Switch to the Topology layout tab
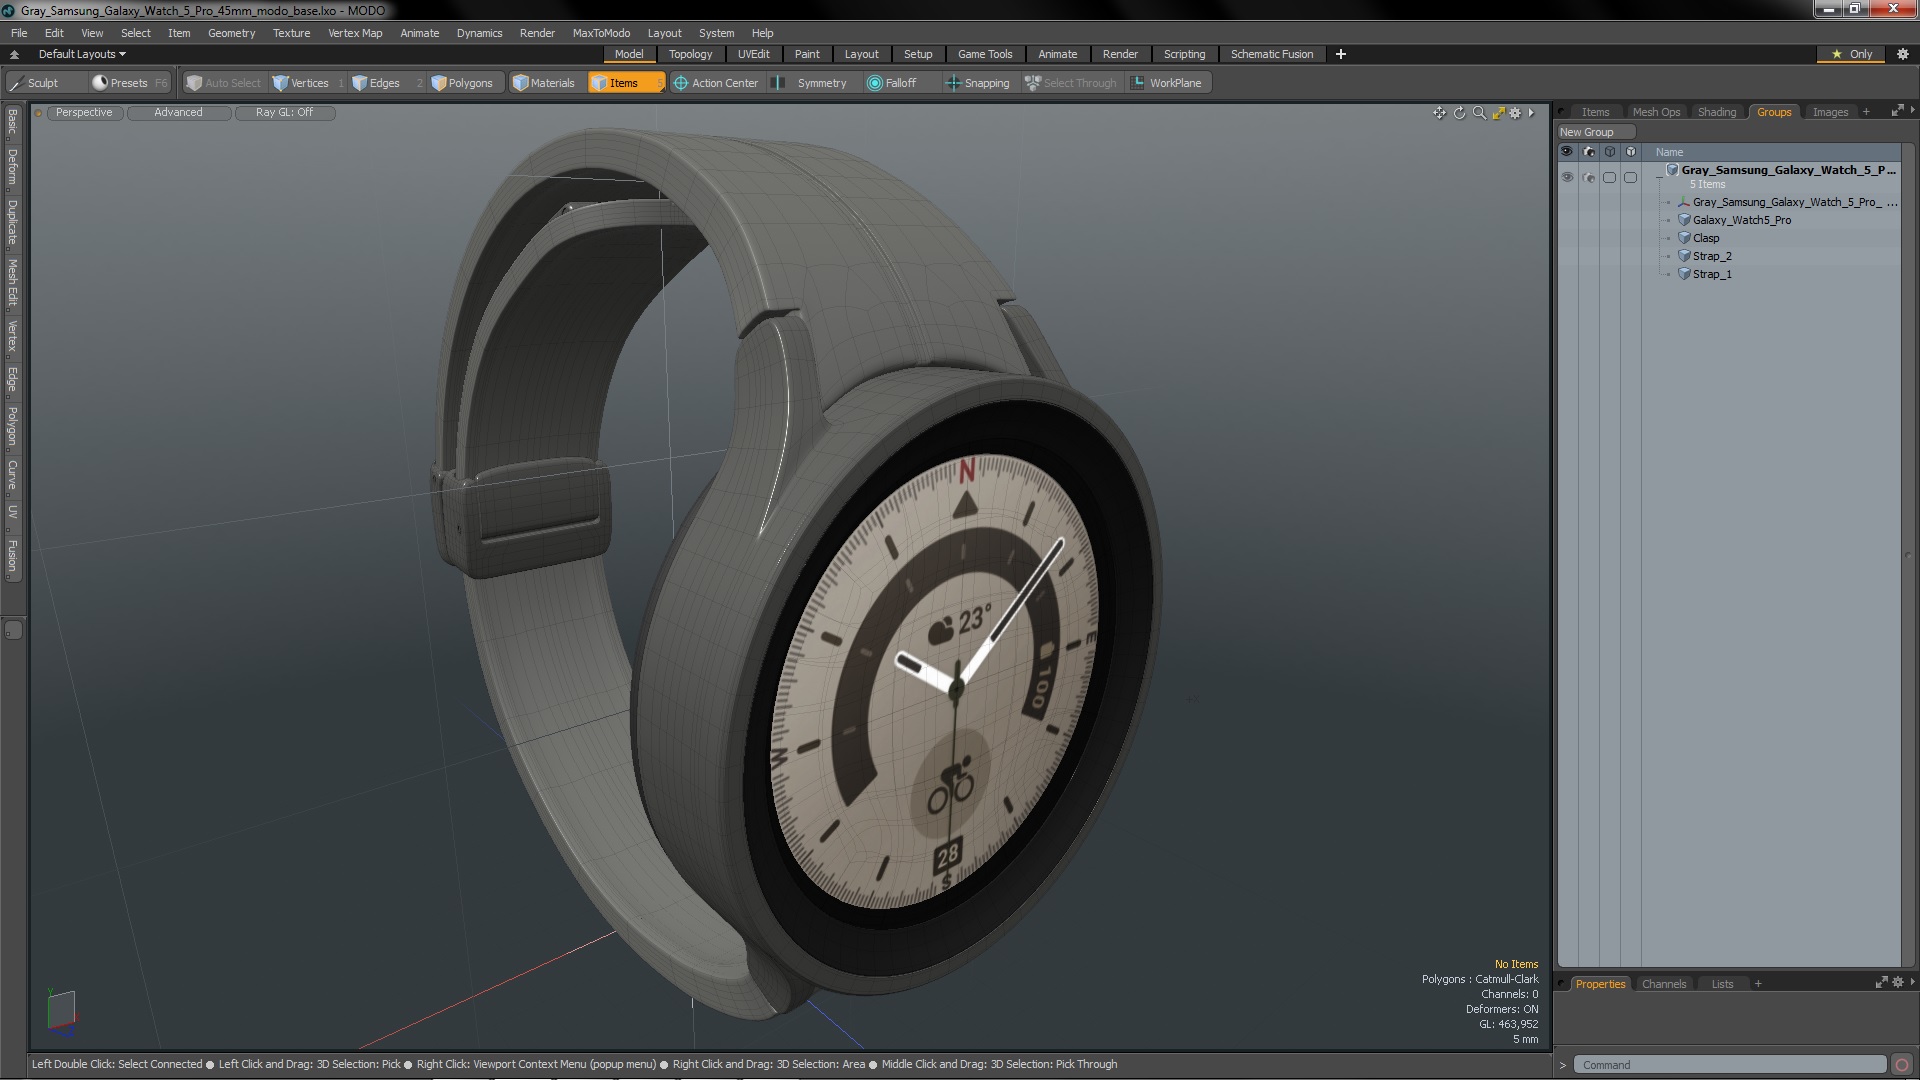Image resolution: width=1920 pixels, height=1080 pixels. [690, 54]
